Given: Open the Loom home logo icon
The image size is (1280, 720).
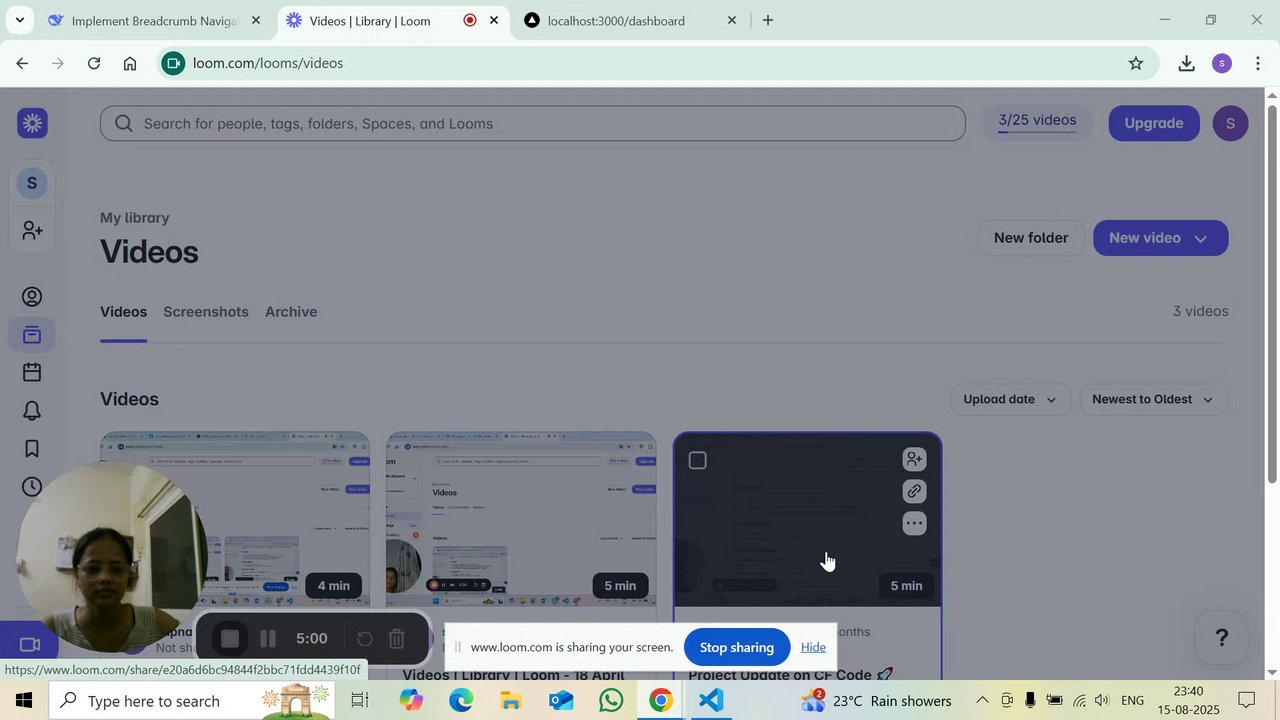Looking at the screenshot, I should tap(32, 123).
